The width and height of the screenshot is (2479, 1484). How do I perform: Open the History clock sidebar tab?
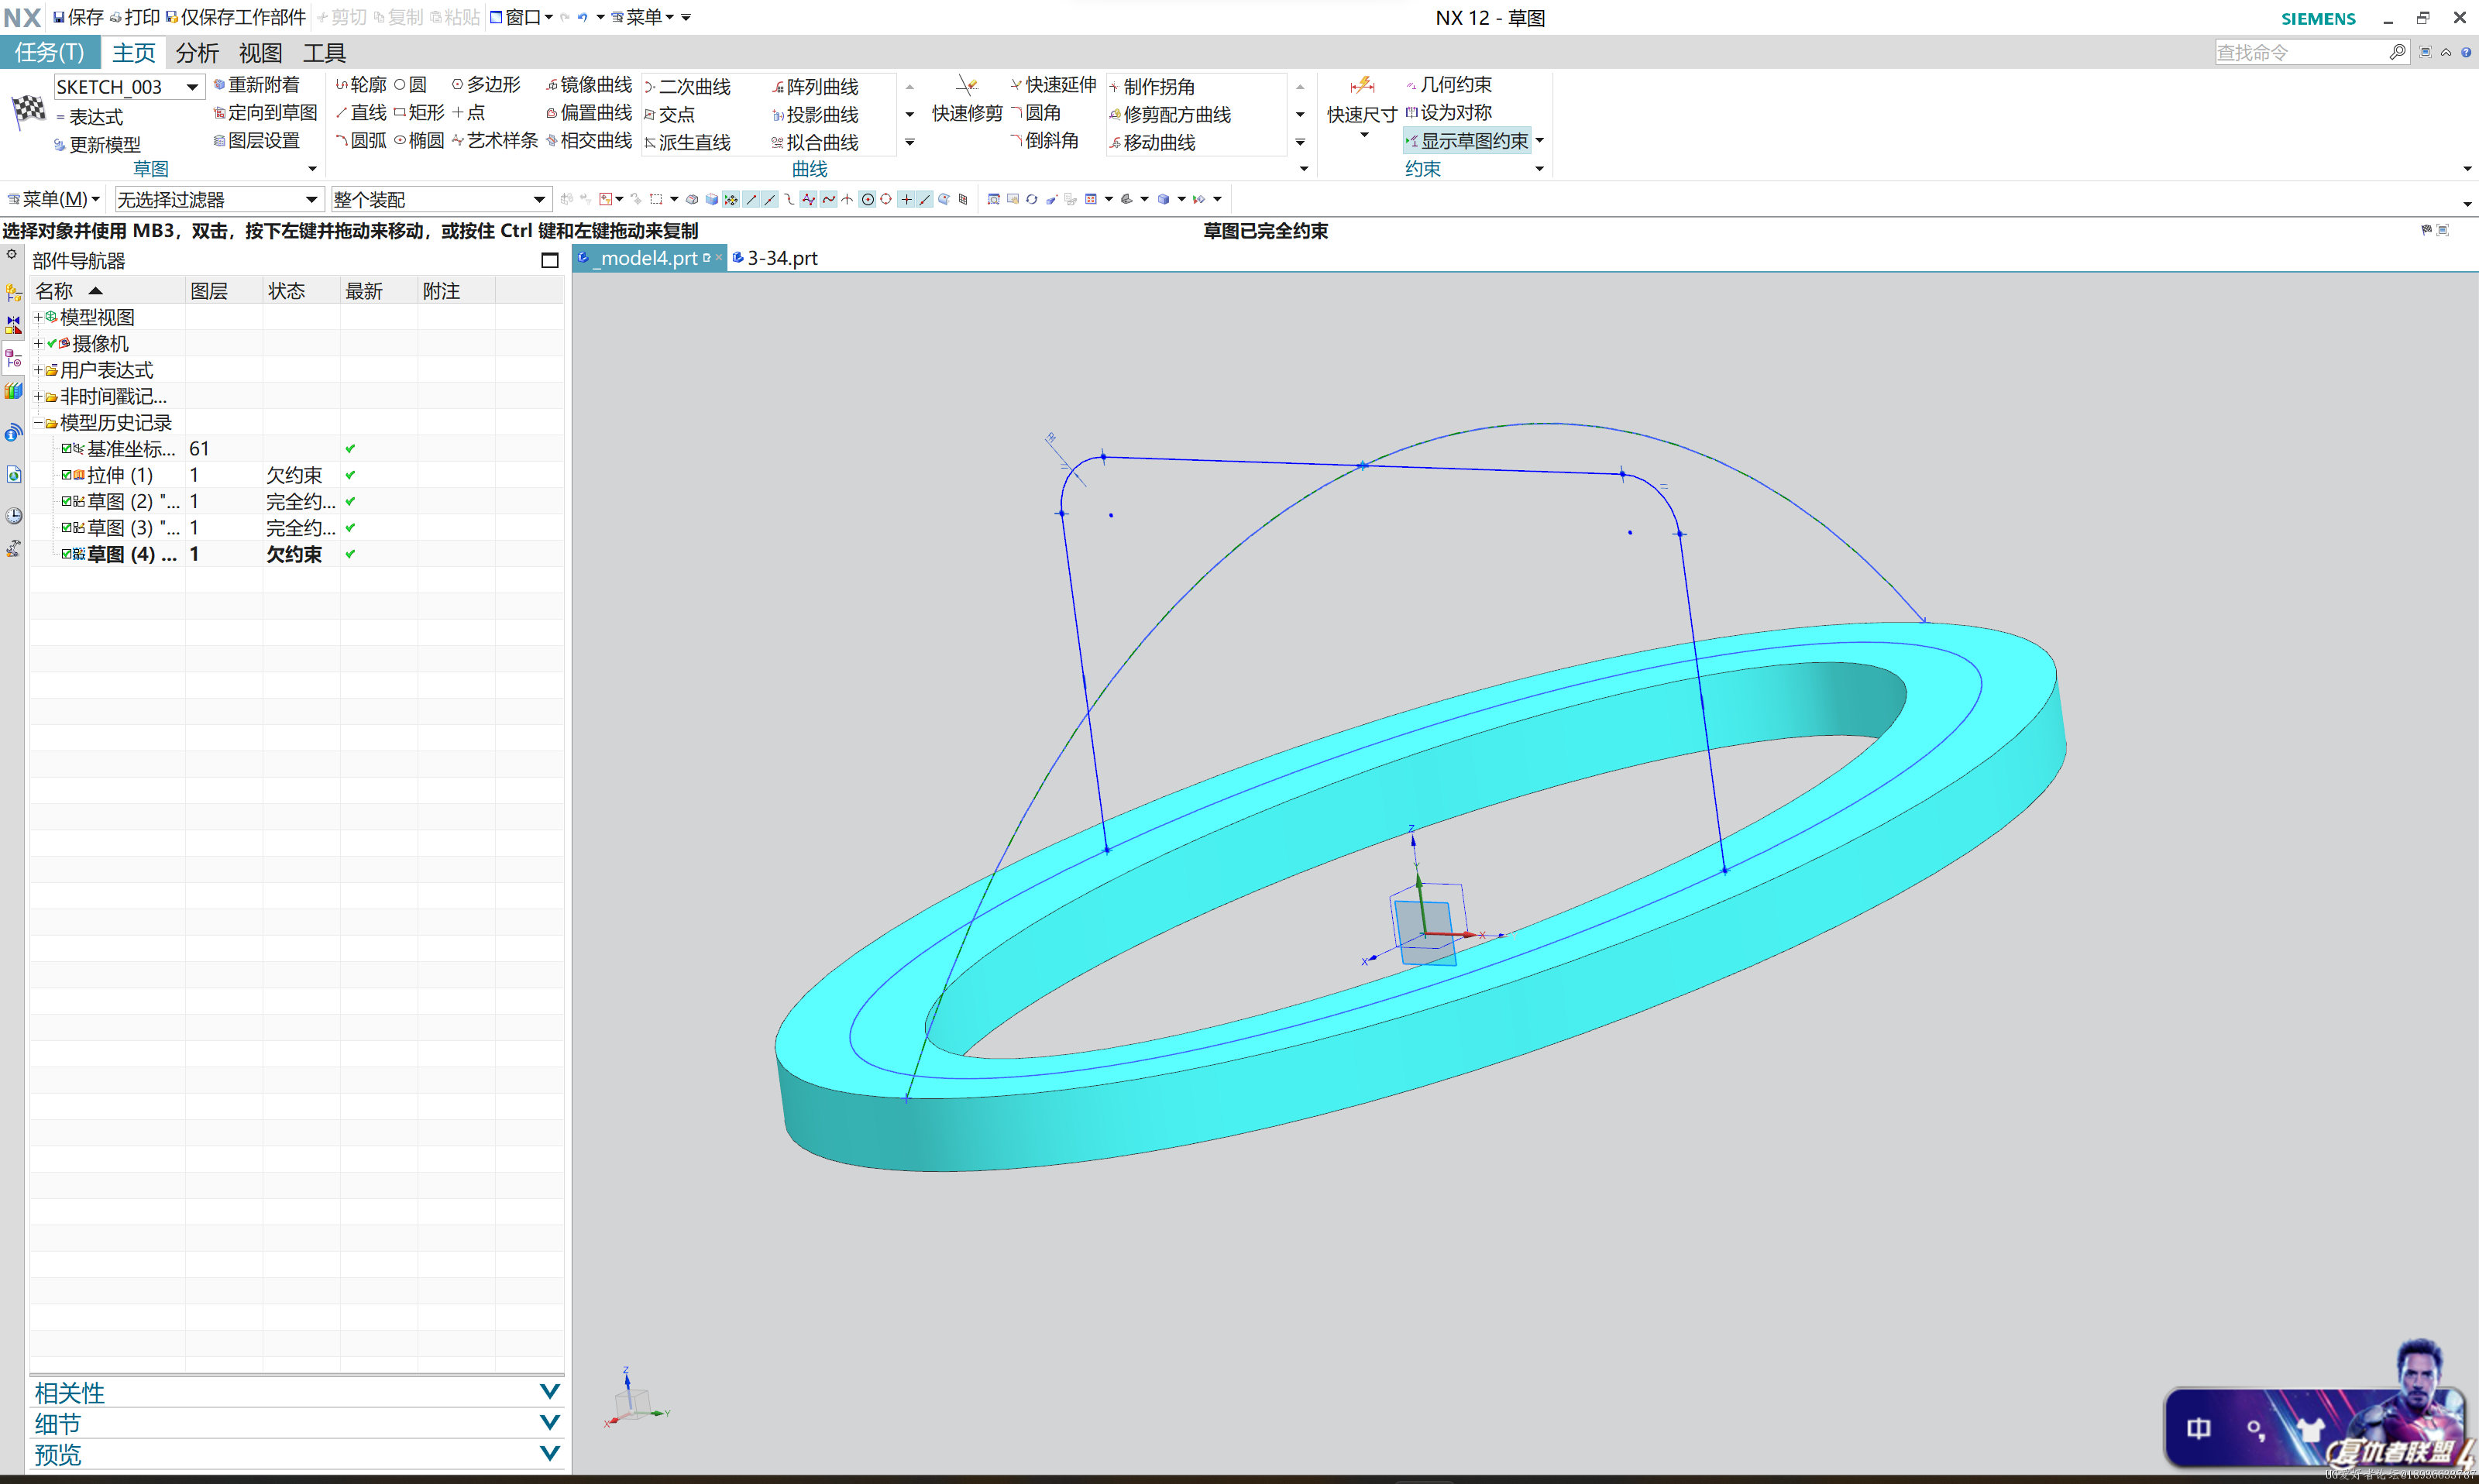13,516
